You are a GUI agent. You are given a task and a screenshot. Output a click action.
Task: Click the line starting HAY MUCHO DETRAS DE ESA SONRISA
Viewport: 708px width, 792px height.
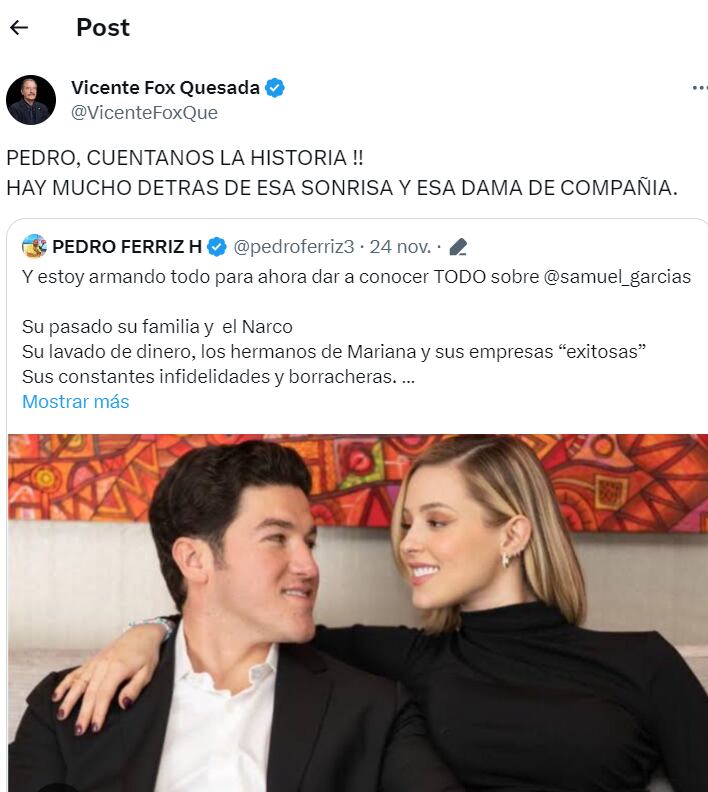click(x=342, y=188)
